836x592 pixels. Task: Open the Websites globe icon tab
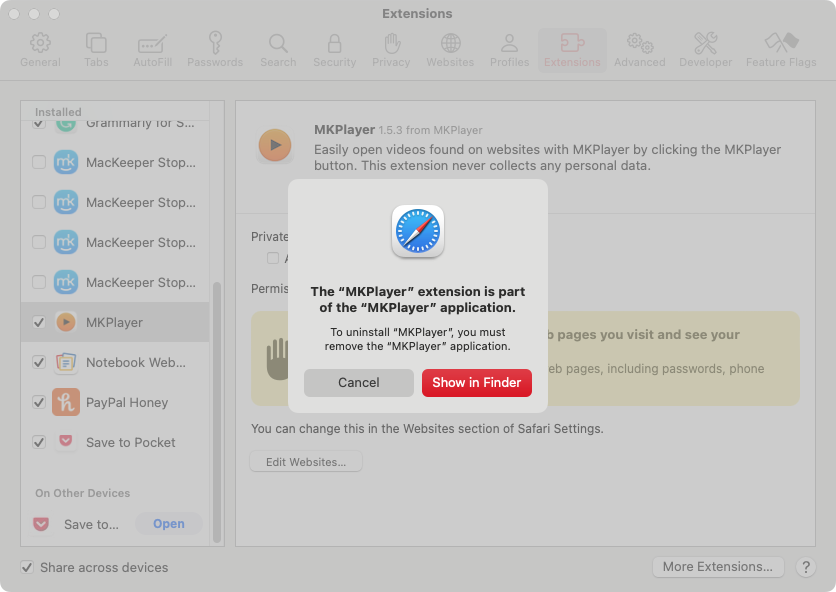coord(450,50)
